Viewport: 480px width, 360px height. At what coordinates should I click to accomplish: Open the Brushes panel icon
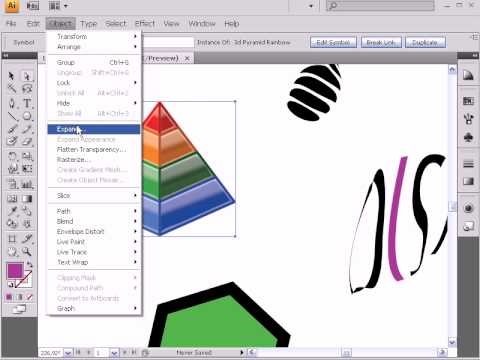click(x=468, y=118)
